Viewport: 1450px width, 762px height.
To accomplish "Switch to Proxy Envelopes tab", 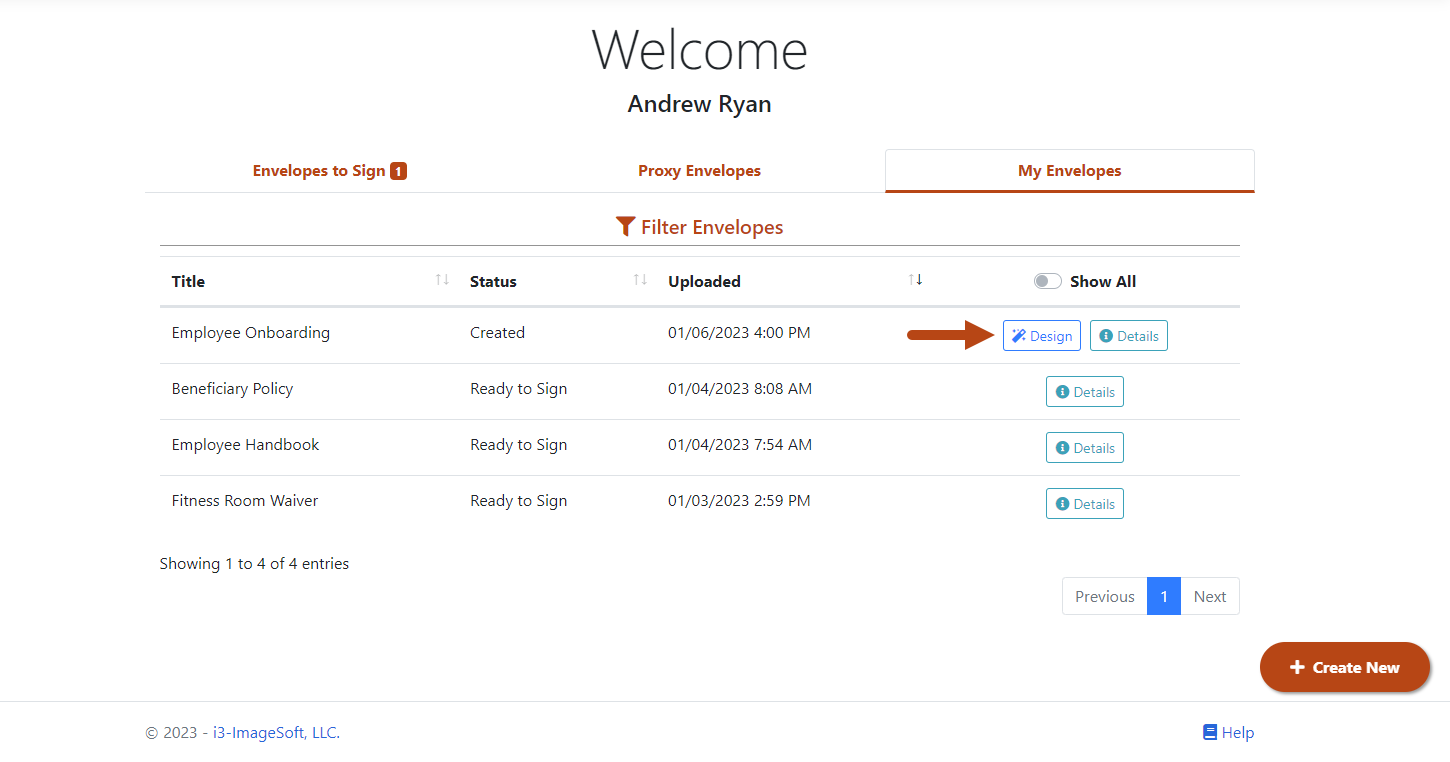I will [x=699, y=171].
